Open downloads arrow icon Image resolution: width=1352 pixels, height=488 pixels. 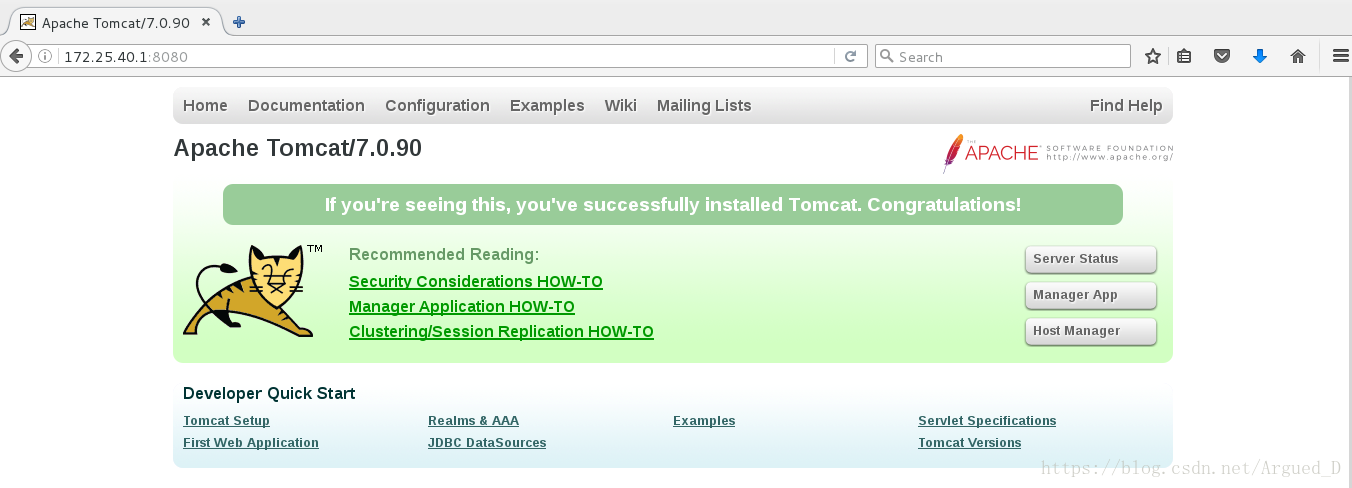click(x=1260, y=57)
